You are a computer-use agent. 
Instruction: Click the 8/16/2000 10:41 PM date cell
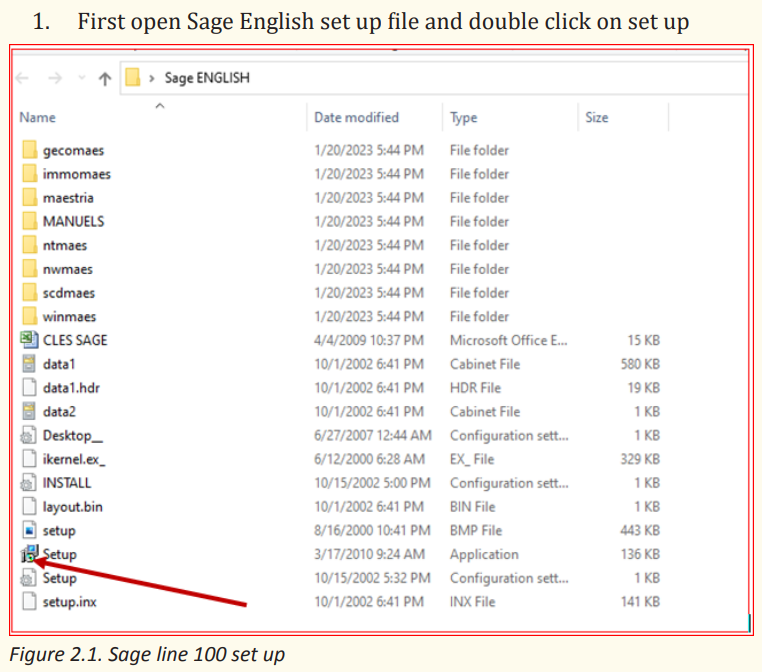point(372,530)
